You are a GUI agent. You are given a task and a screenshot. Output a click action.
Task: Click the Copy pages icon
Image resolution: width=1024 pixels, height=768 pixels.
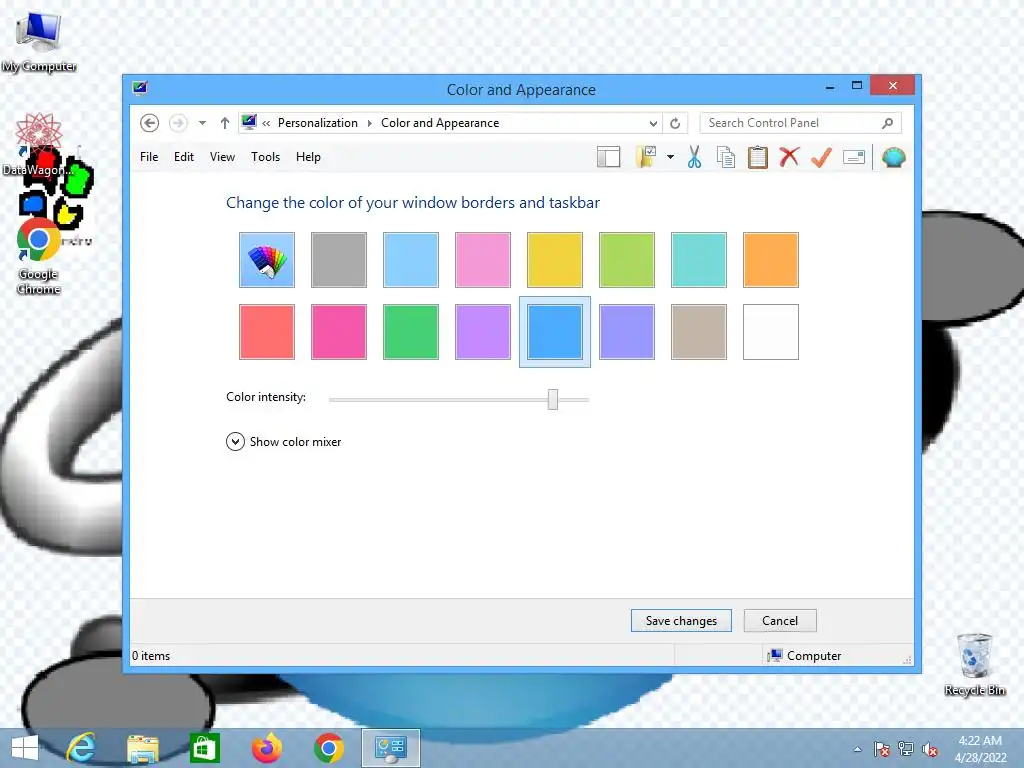(726, 157)
